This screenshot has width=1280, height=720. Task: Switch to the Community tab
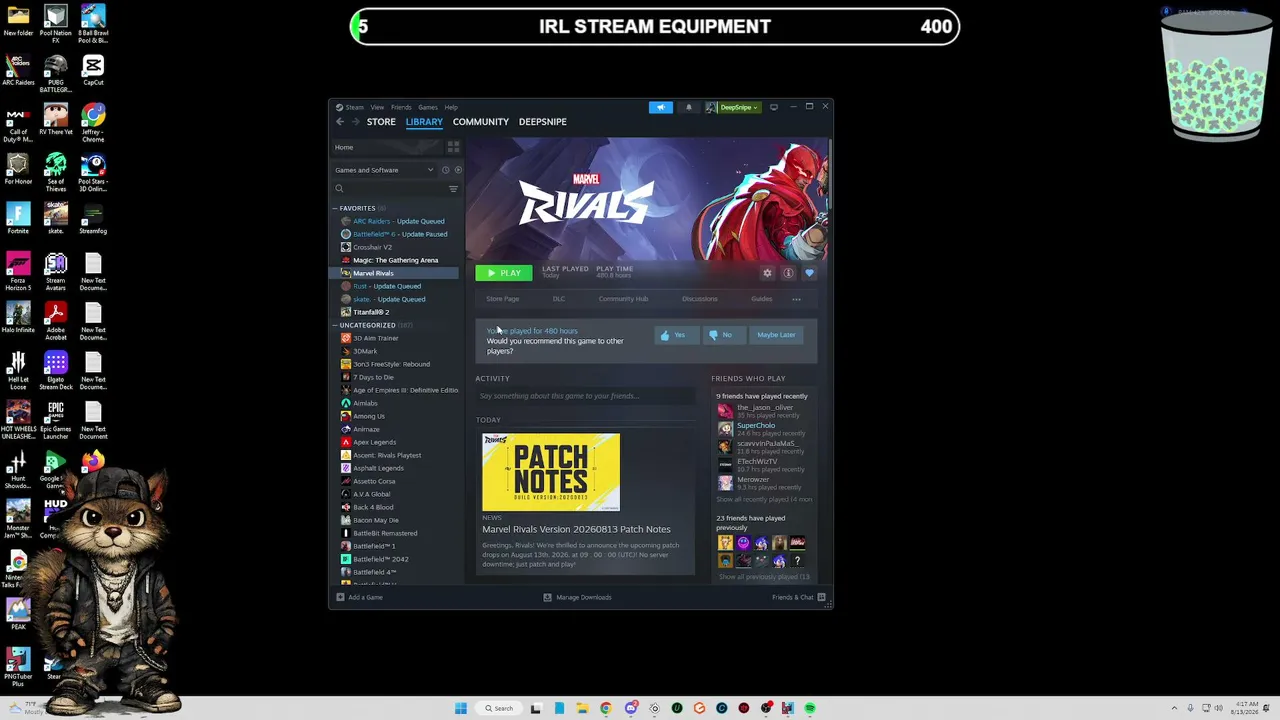(481, 122)
